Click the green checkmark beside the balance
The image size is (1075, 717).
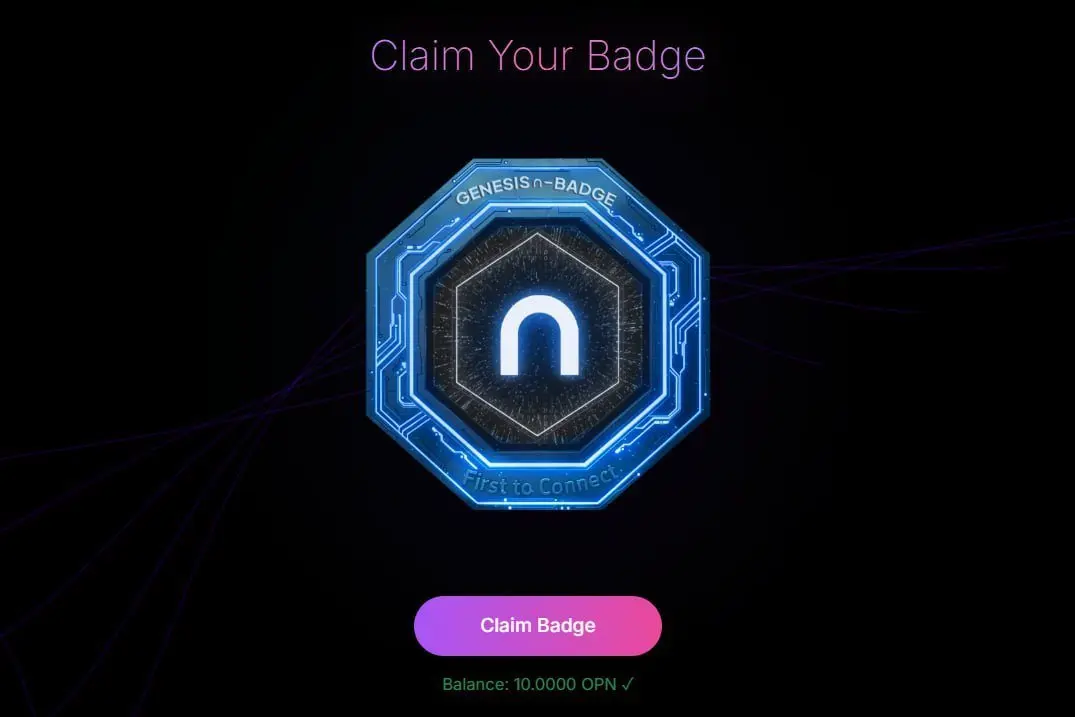click(628, 684)
